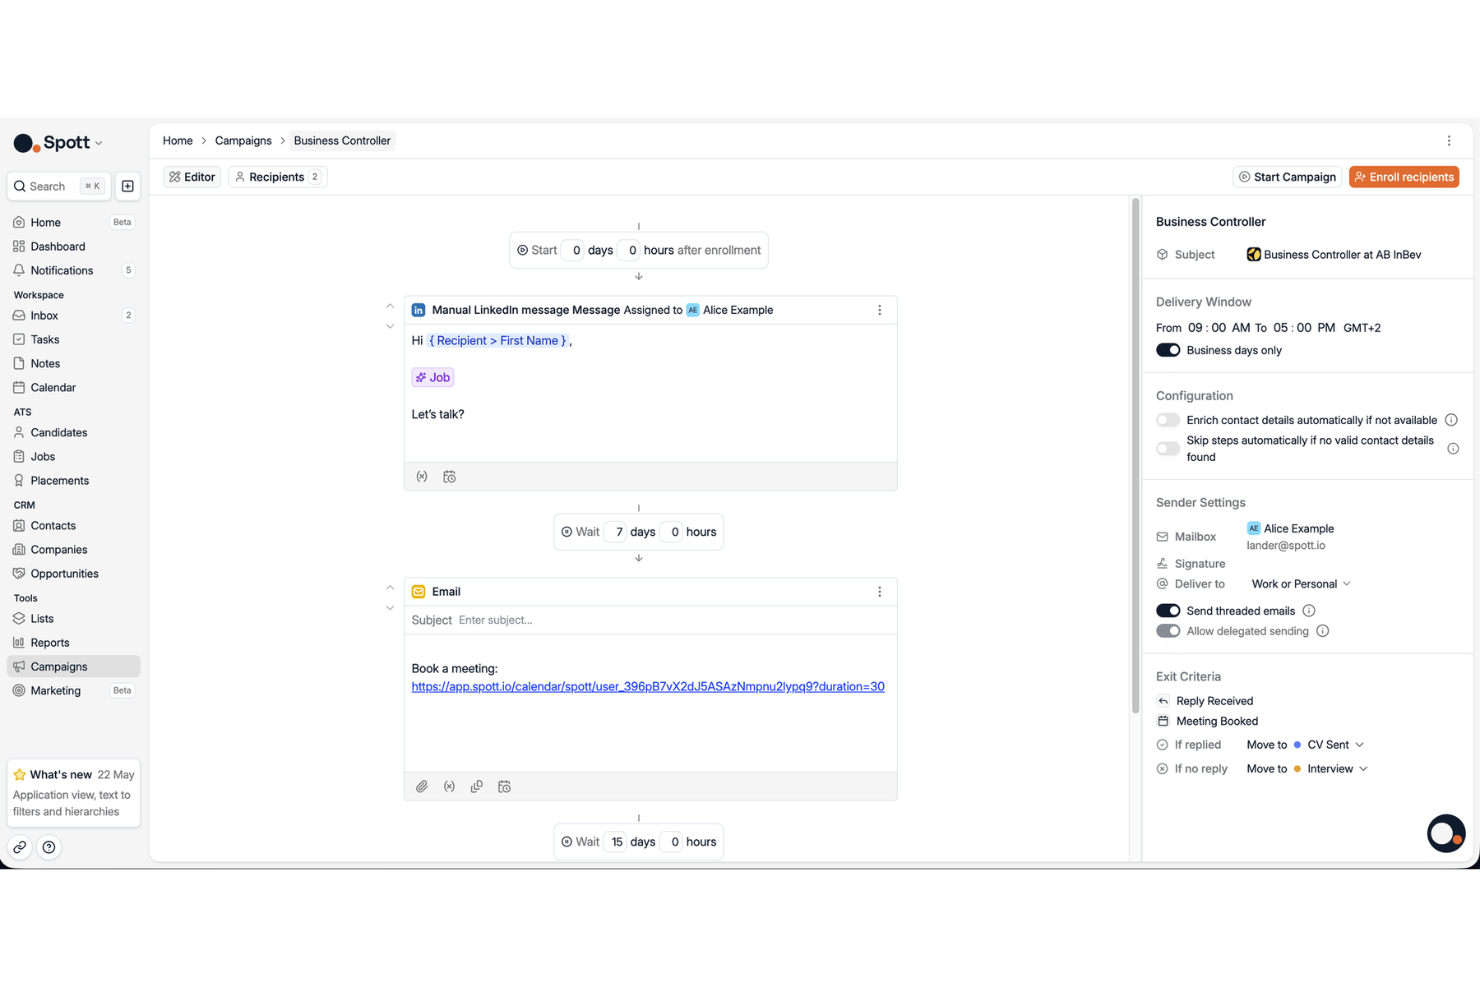Viewport: 1480px width, 987px height.
Task: Move the LinkedIn message step up
Action: 390,306
